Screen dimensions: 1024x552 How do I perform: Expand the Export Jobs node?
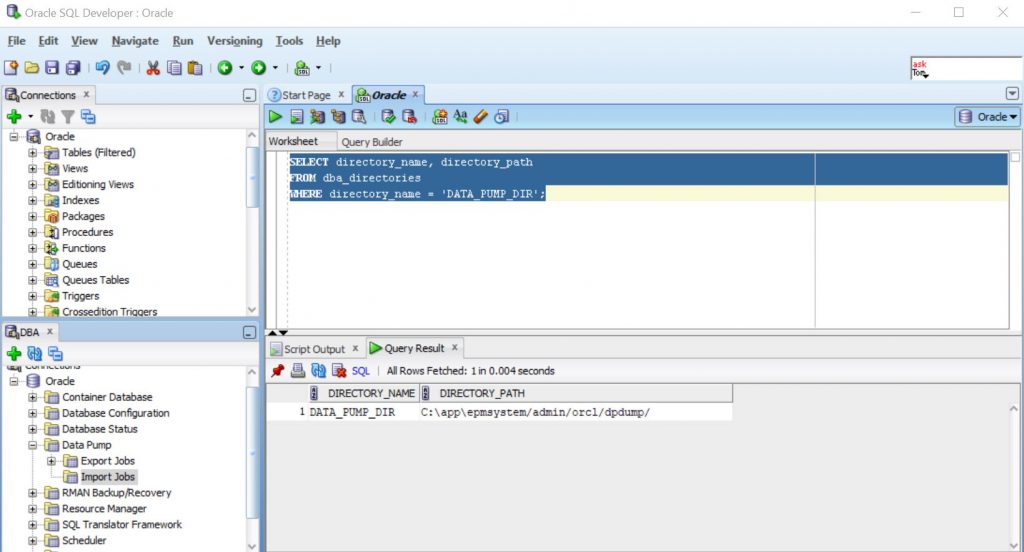point(51,461)
